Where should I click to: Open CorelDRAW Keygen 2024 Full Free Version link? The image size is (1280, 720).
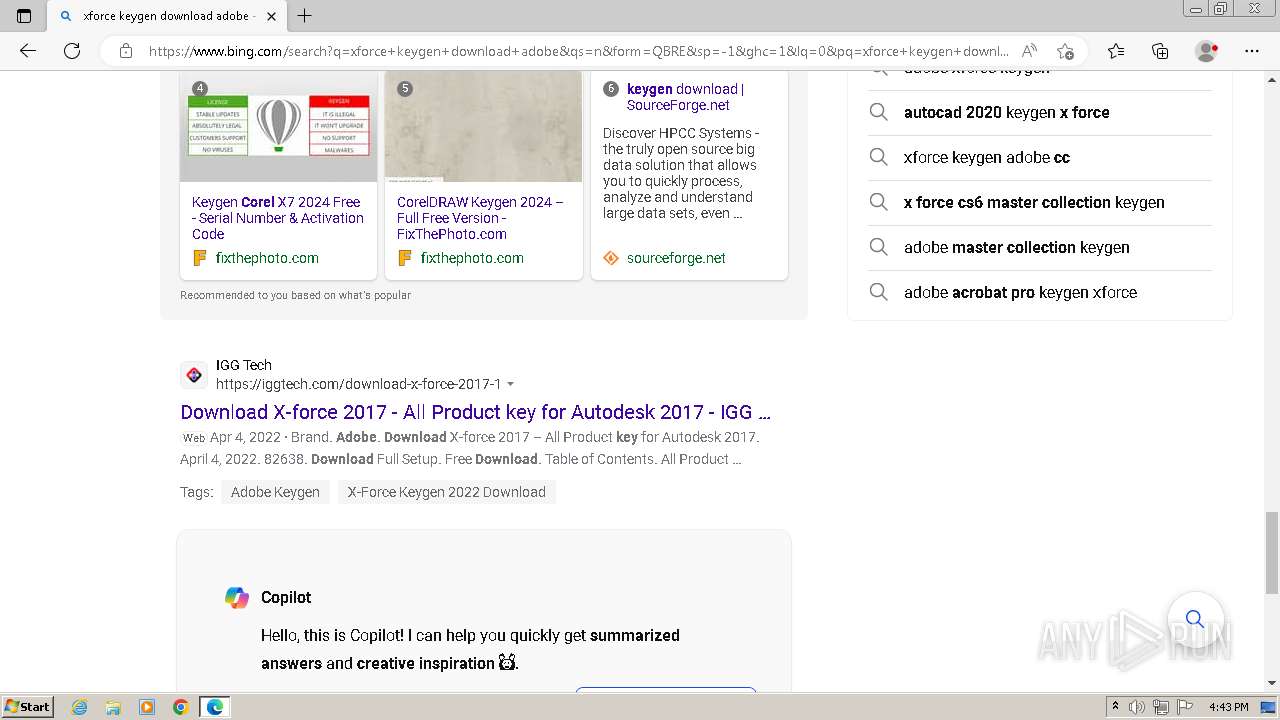[x=480, y=218]
